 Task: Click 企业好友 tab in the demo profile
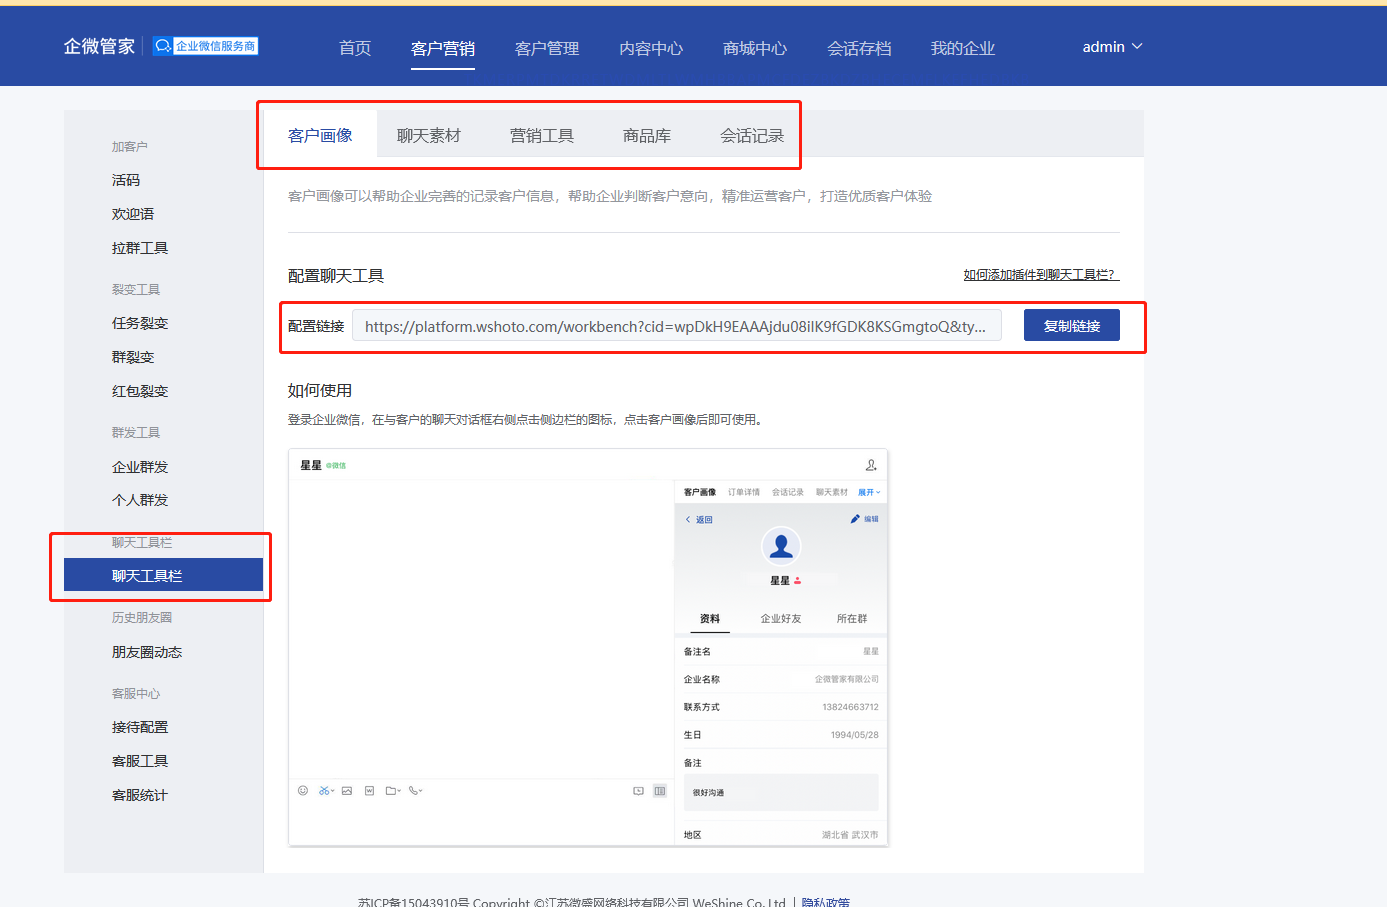tap(781, 619)
